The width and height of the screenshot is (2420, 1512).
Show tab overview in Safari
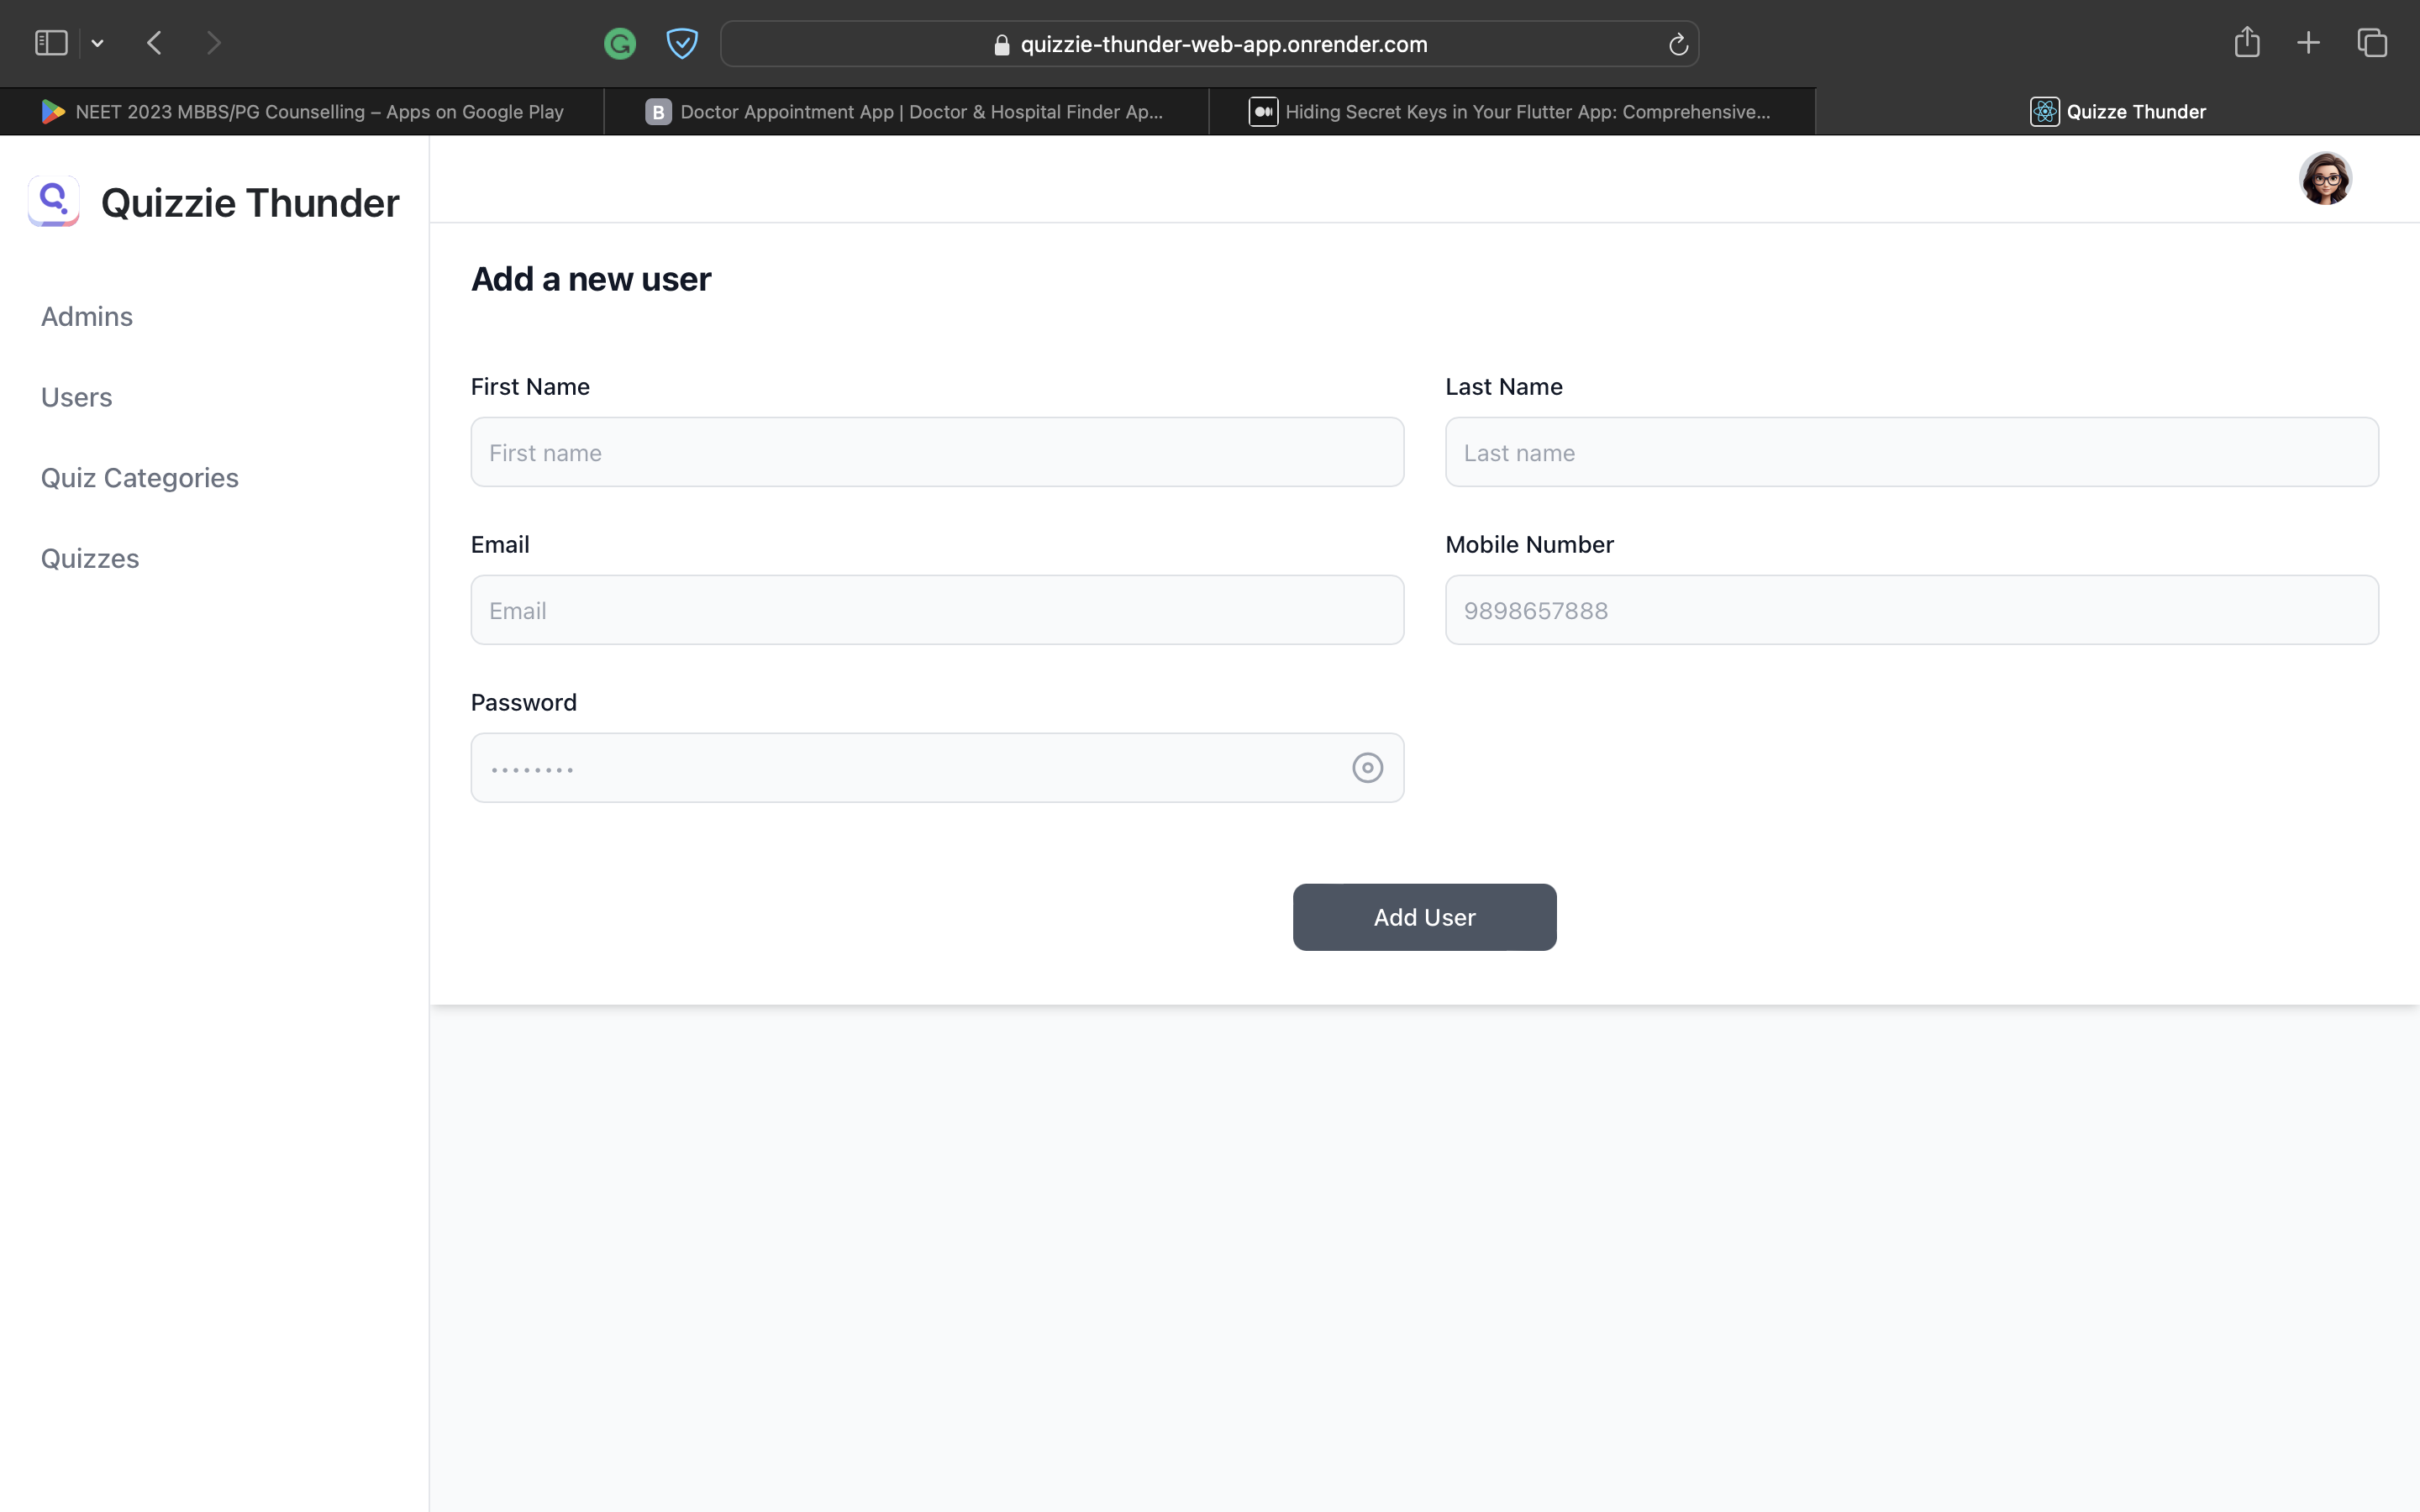pos(2371,42)
